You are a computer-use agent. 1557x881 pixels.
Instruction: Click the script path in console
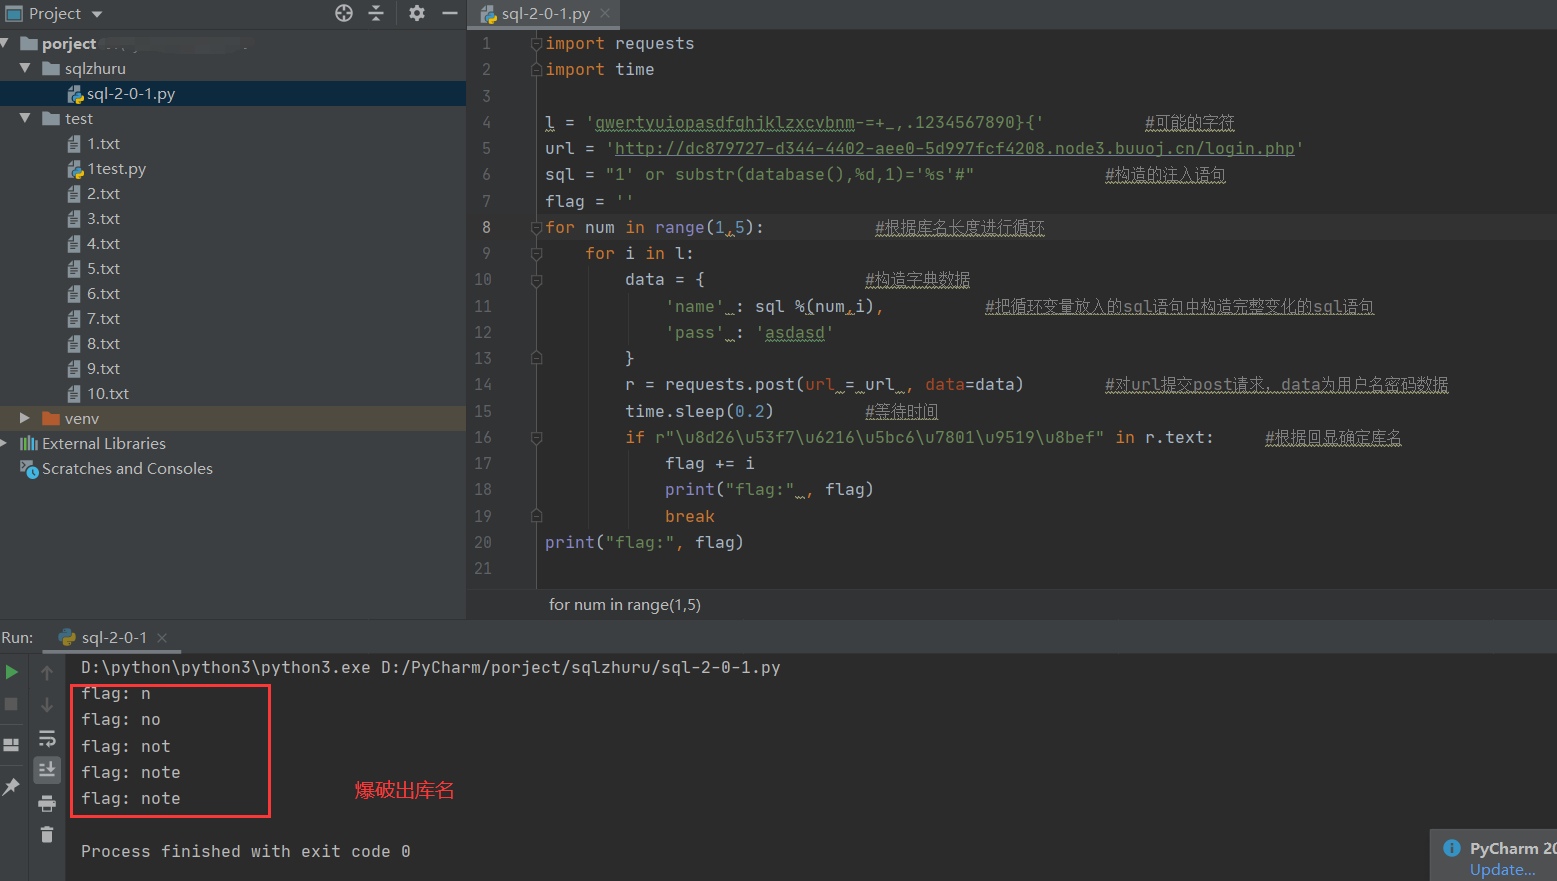coord(580,667)
